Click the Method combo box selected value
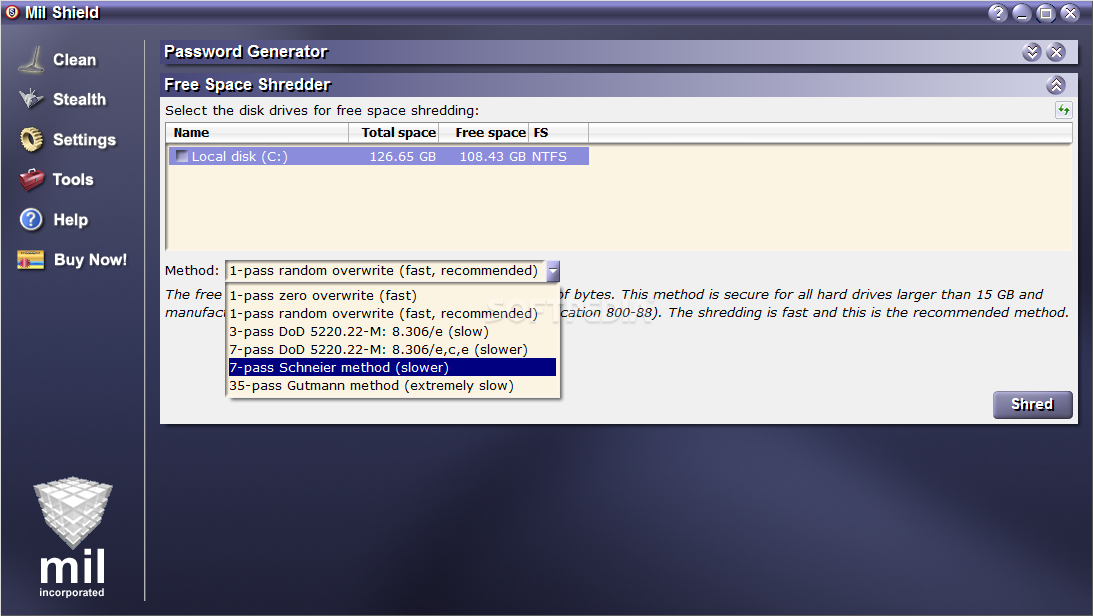The image size is (1093, 616). 385,271
